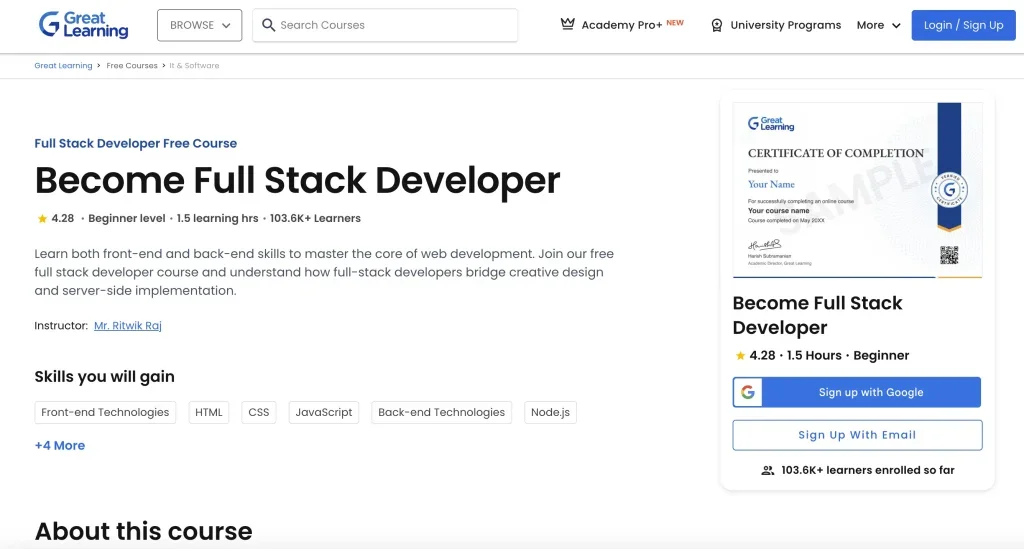Click the 103.6K+ Learners text
This screenshot has height=549, width=1024.
(315, 219)
